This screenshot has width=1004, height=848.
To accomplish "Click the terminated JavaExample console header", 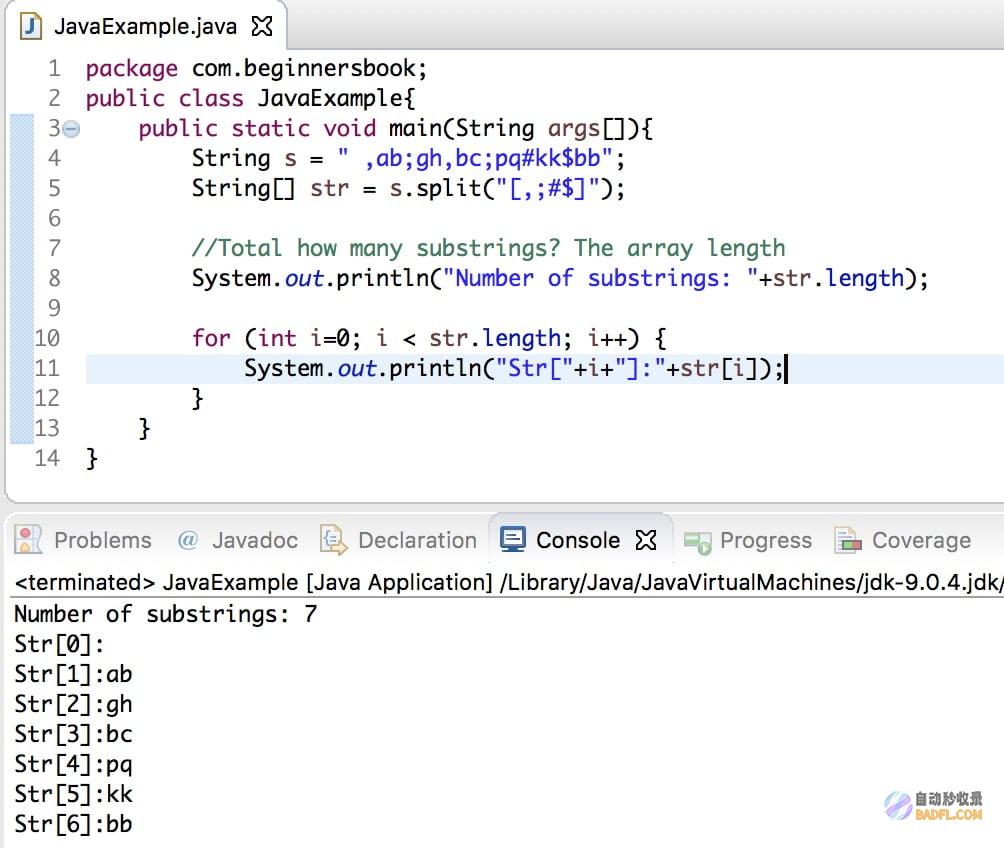I will tap(508, 582).
